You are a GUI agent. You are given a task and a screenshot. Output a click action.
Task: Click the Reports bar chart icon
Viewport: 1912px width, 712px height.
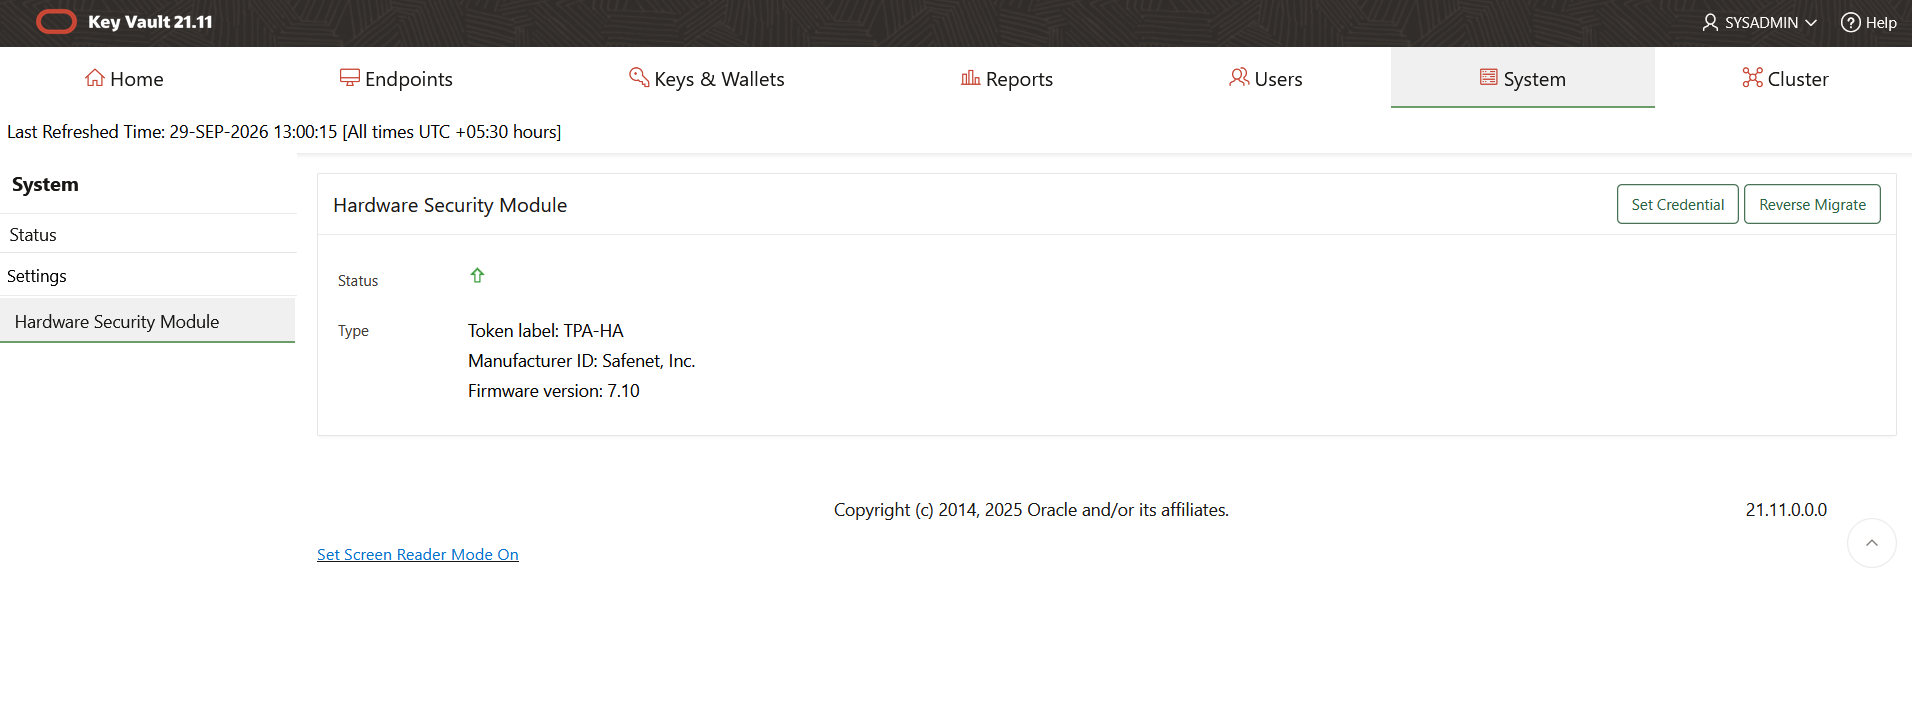[970, 78]
